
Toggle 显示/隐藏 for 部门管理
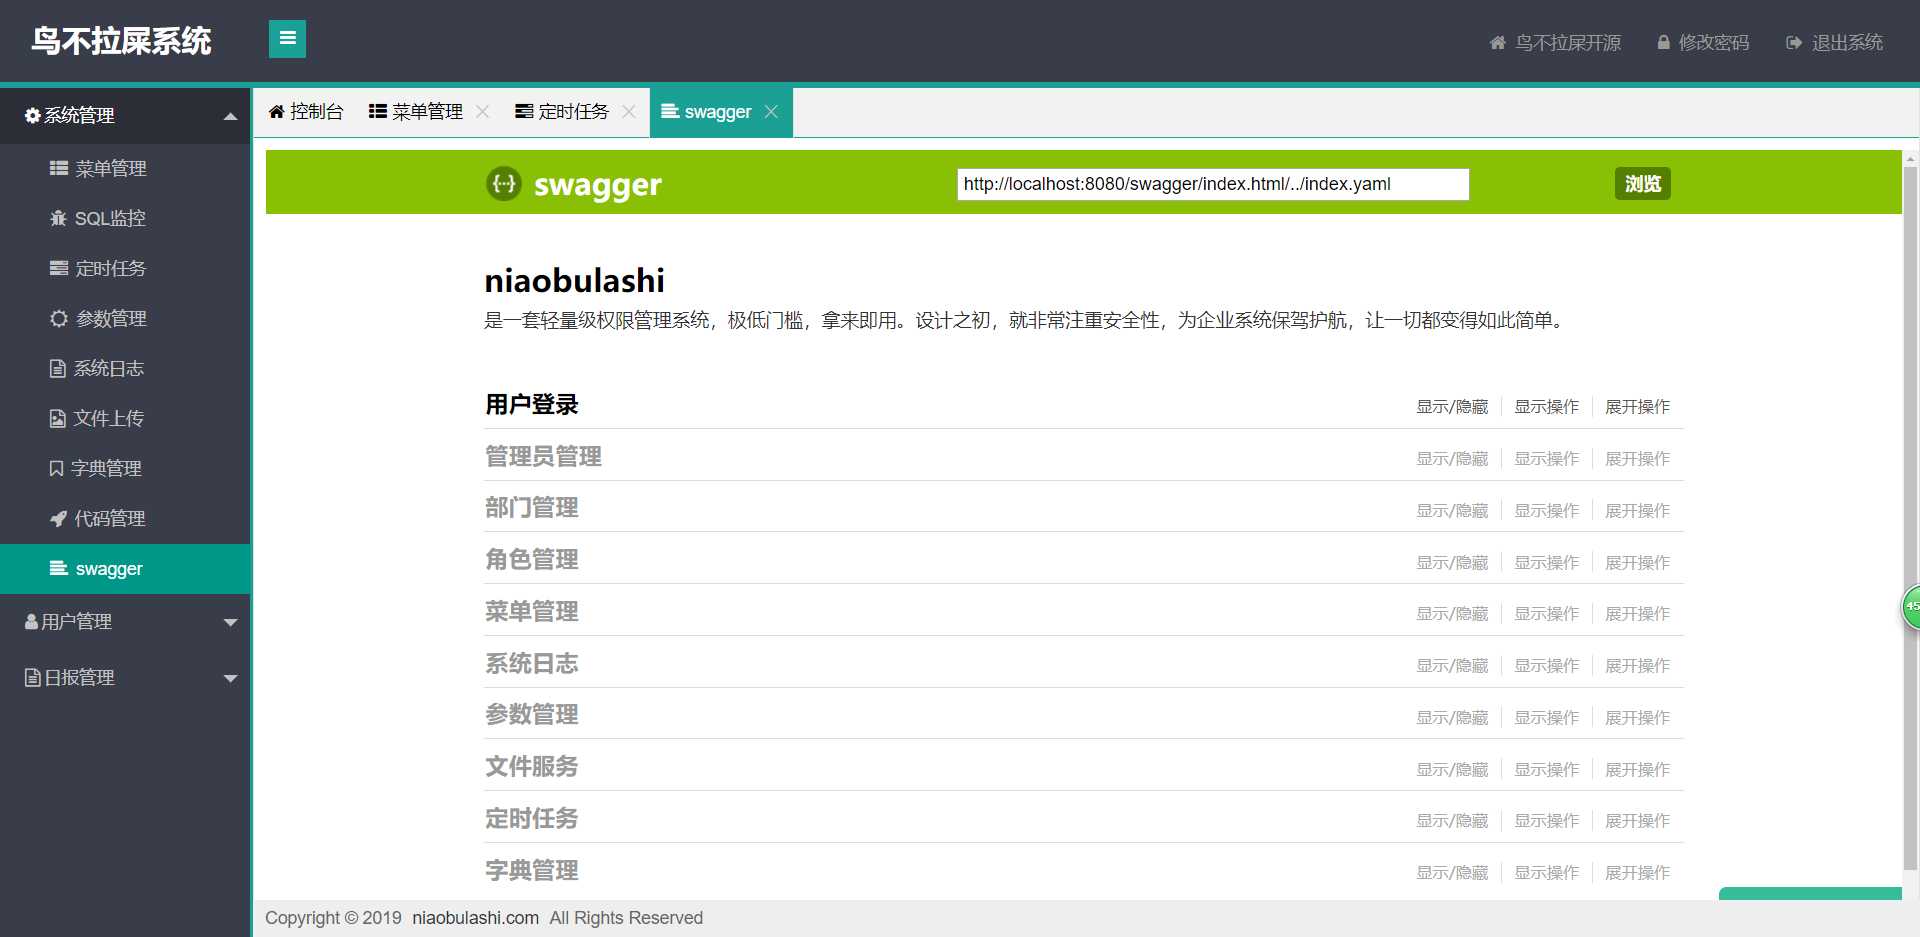coord(1452,511)
